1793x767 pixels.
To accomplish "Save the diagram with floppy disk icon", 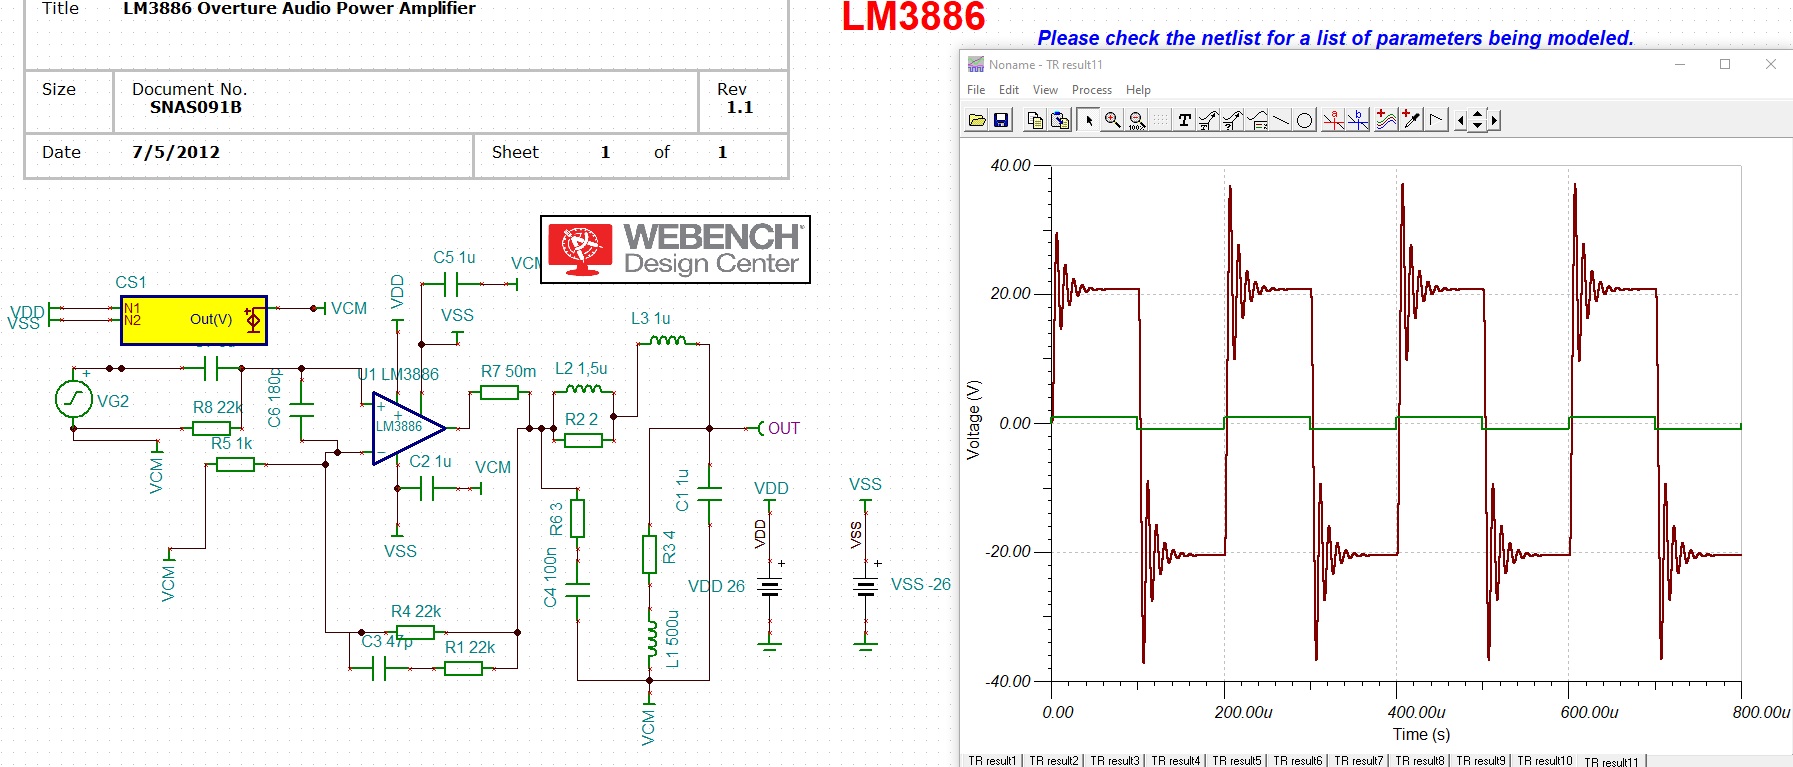I will 1001,120.
